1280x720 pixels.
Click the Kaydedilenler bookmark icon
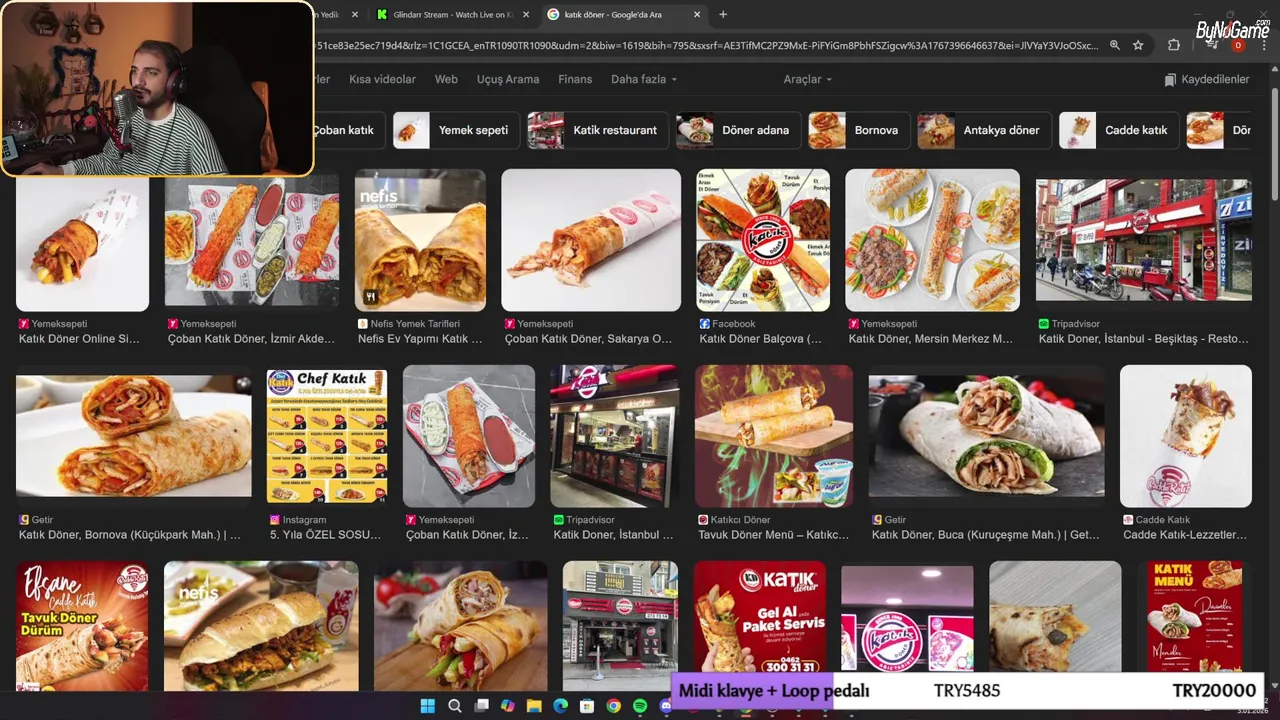tap(1170, 79)
